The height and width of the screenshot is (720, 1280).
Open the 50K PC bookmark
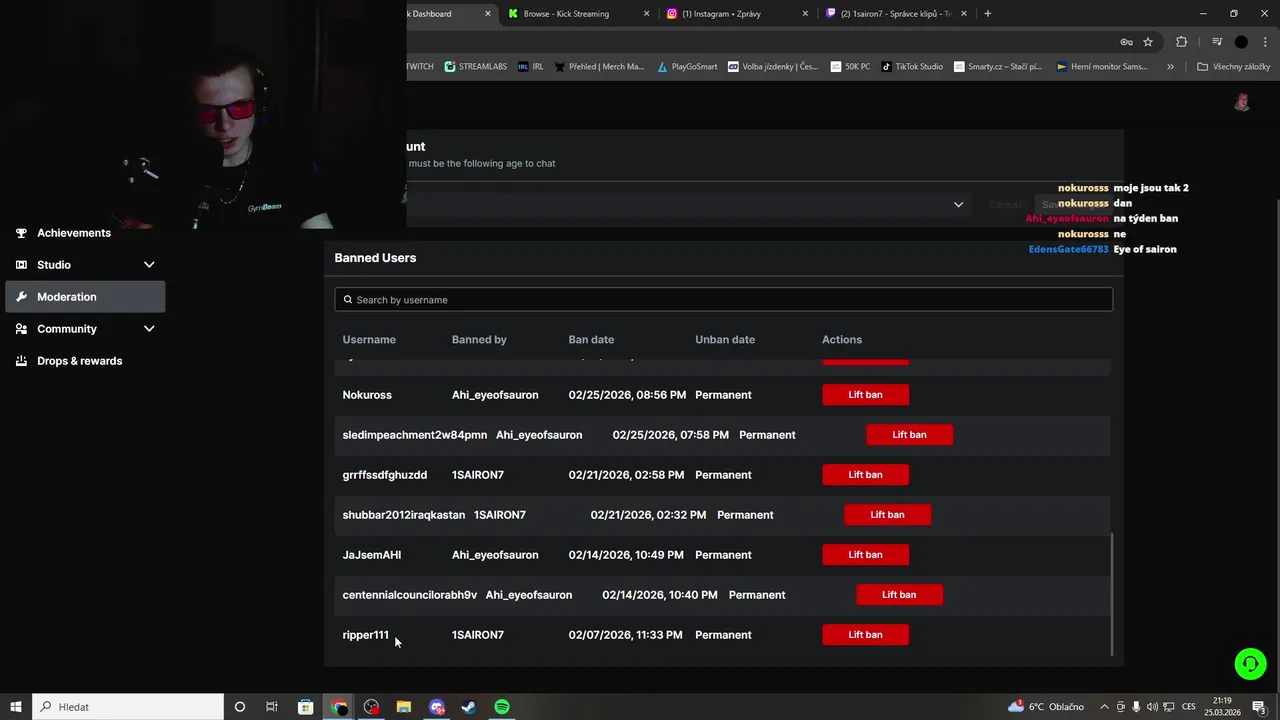pyautogui.click(x=850, y=67)
